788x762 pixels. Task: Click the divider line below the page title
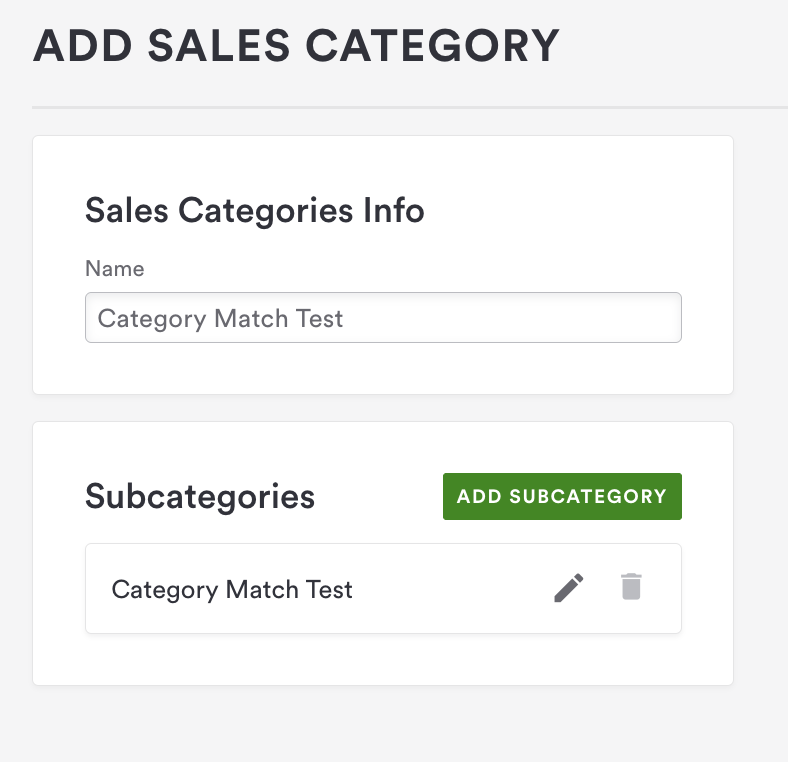tap(400, 107)
